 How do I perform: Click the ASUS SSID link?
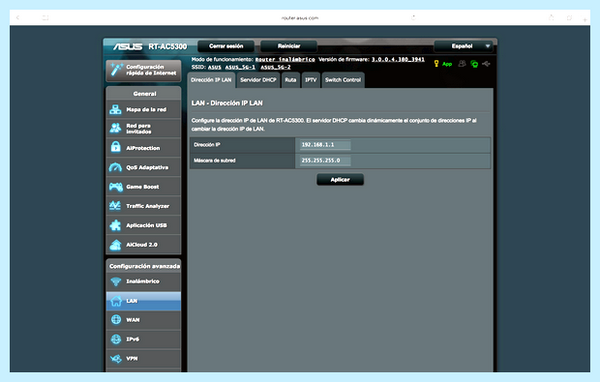tap(214, 67)
